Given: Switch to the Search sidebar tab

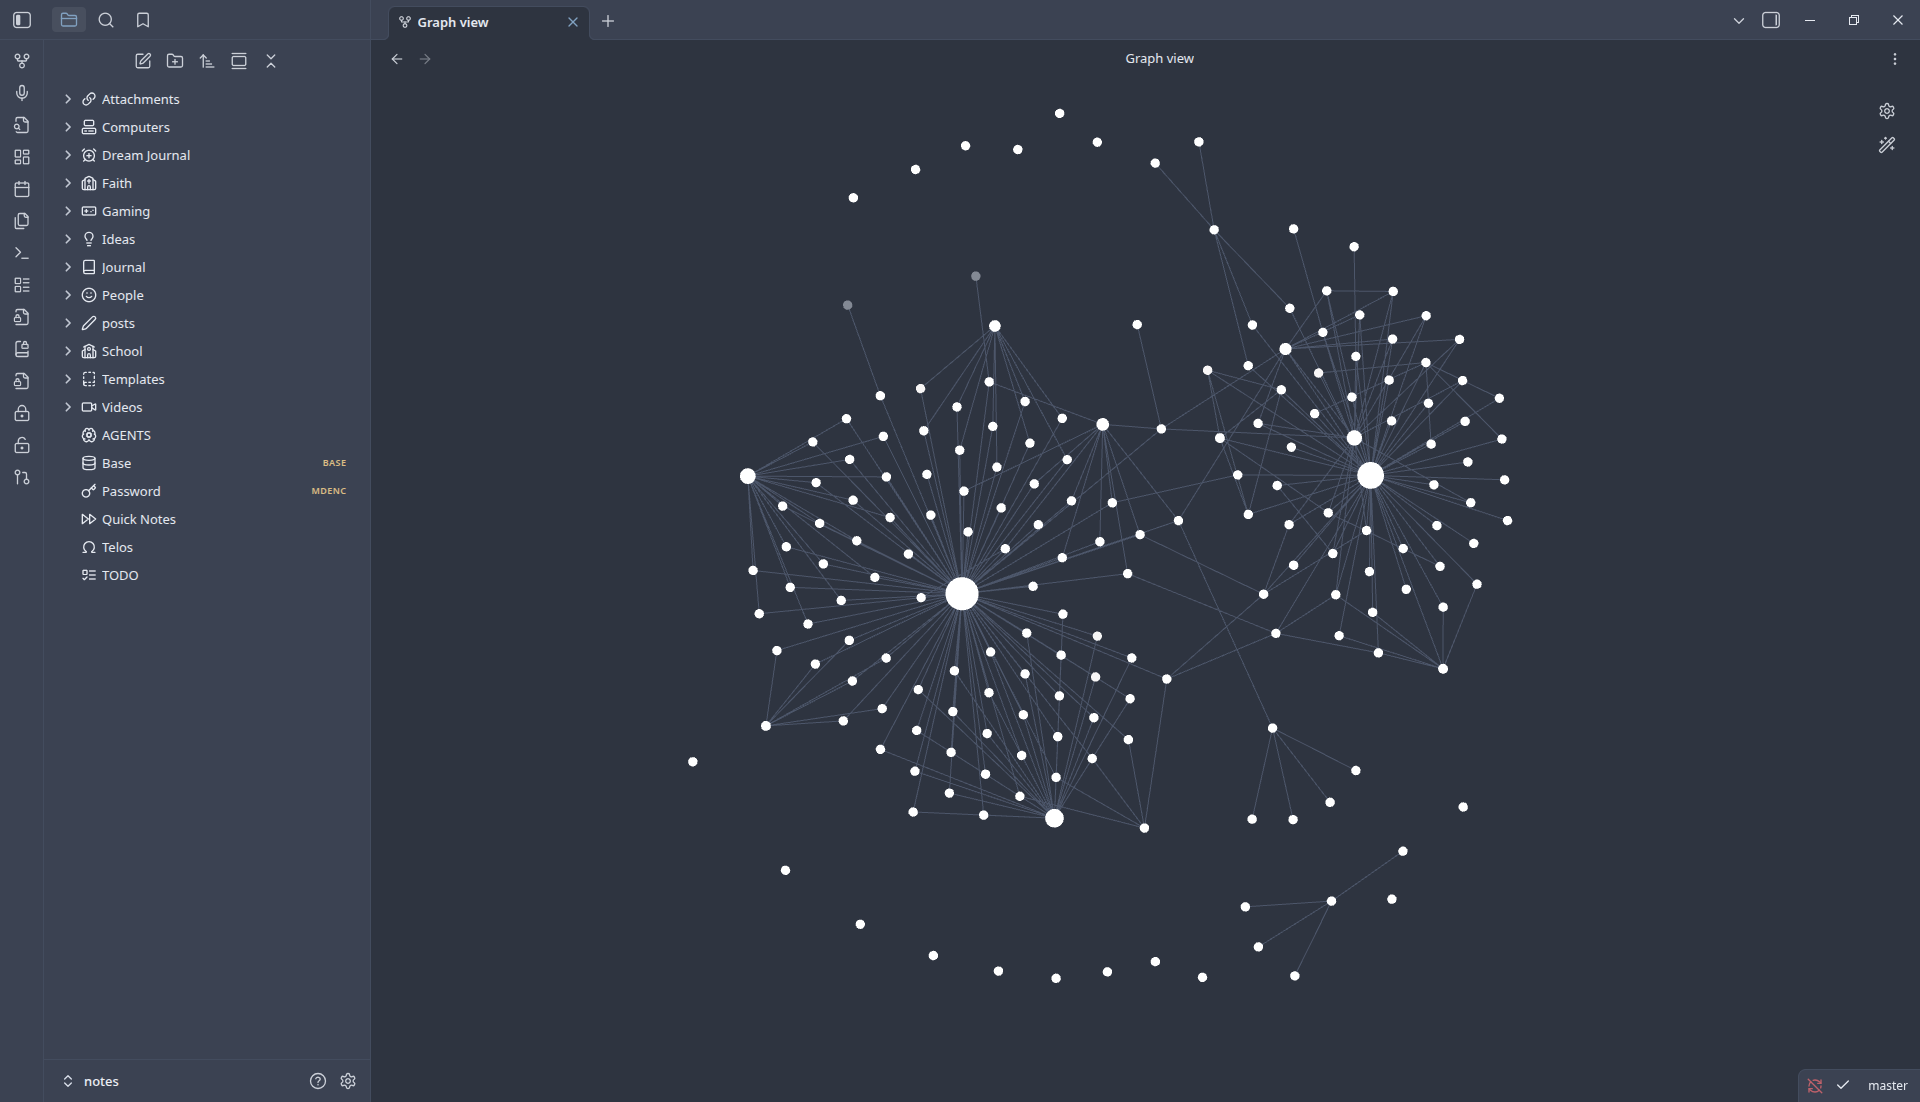Looking at the screenshot, I should [106, 20].
